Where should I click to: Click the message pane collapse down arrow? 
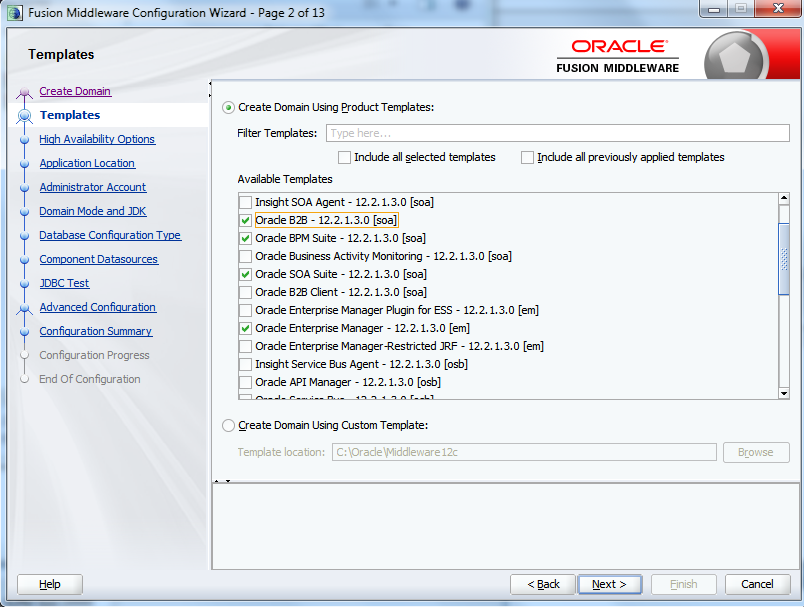228,481
